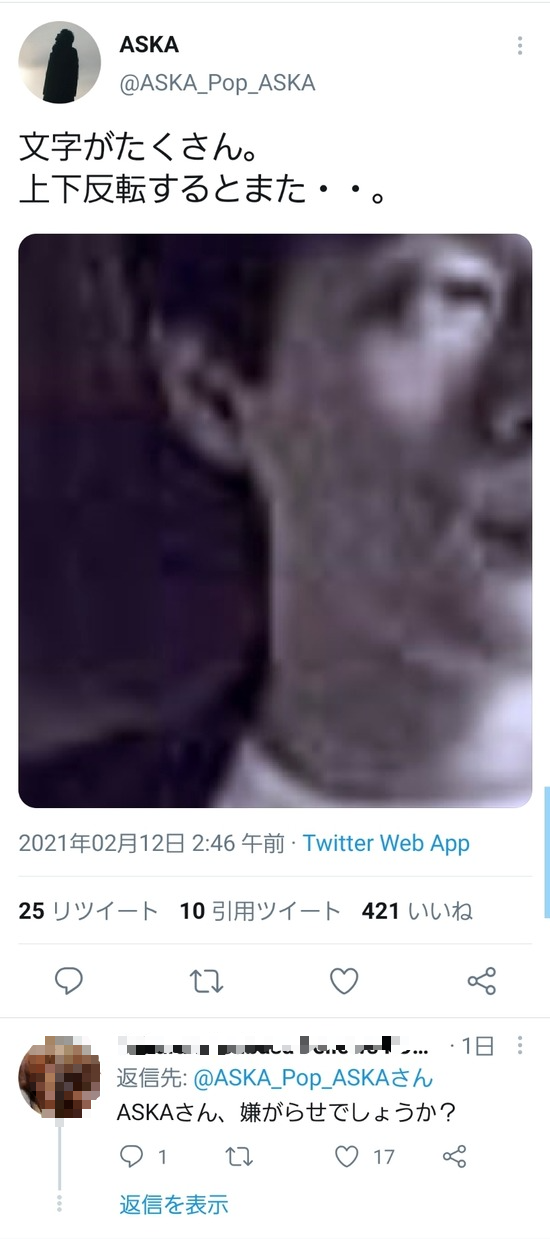
Task: Click the blue scrollbar on right edge
Action: coord(546,852)
